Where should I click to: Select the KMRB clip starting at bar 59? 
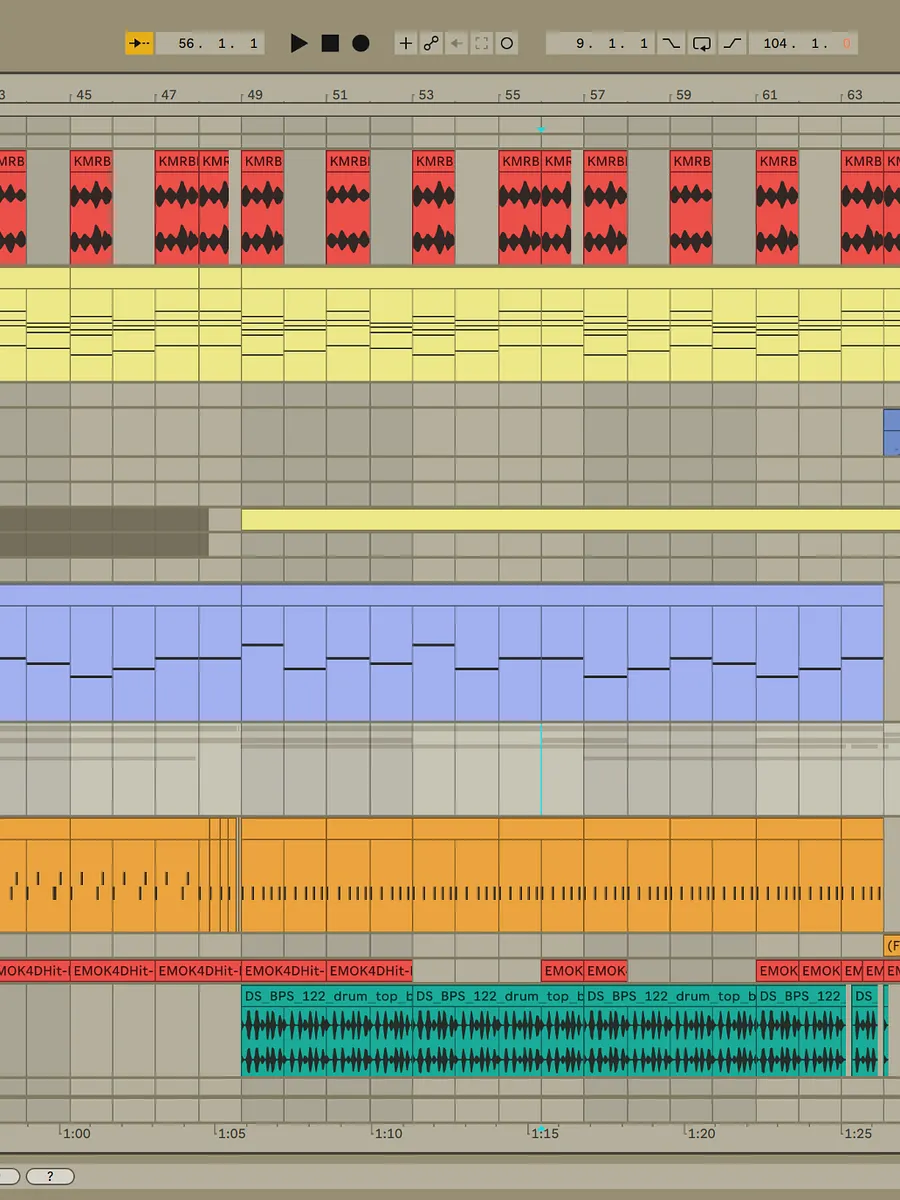(691, 207)
